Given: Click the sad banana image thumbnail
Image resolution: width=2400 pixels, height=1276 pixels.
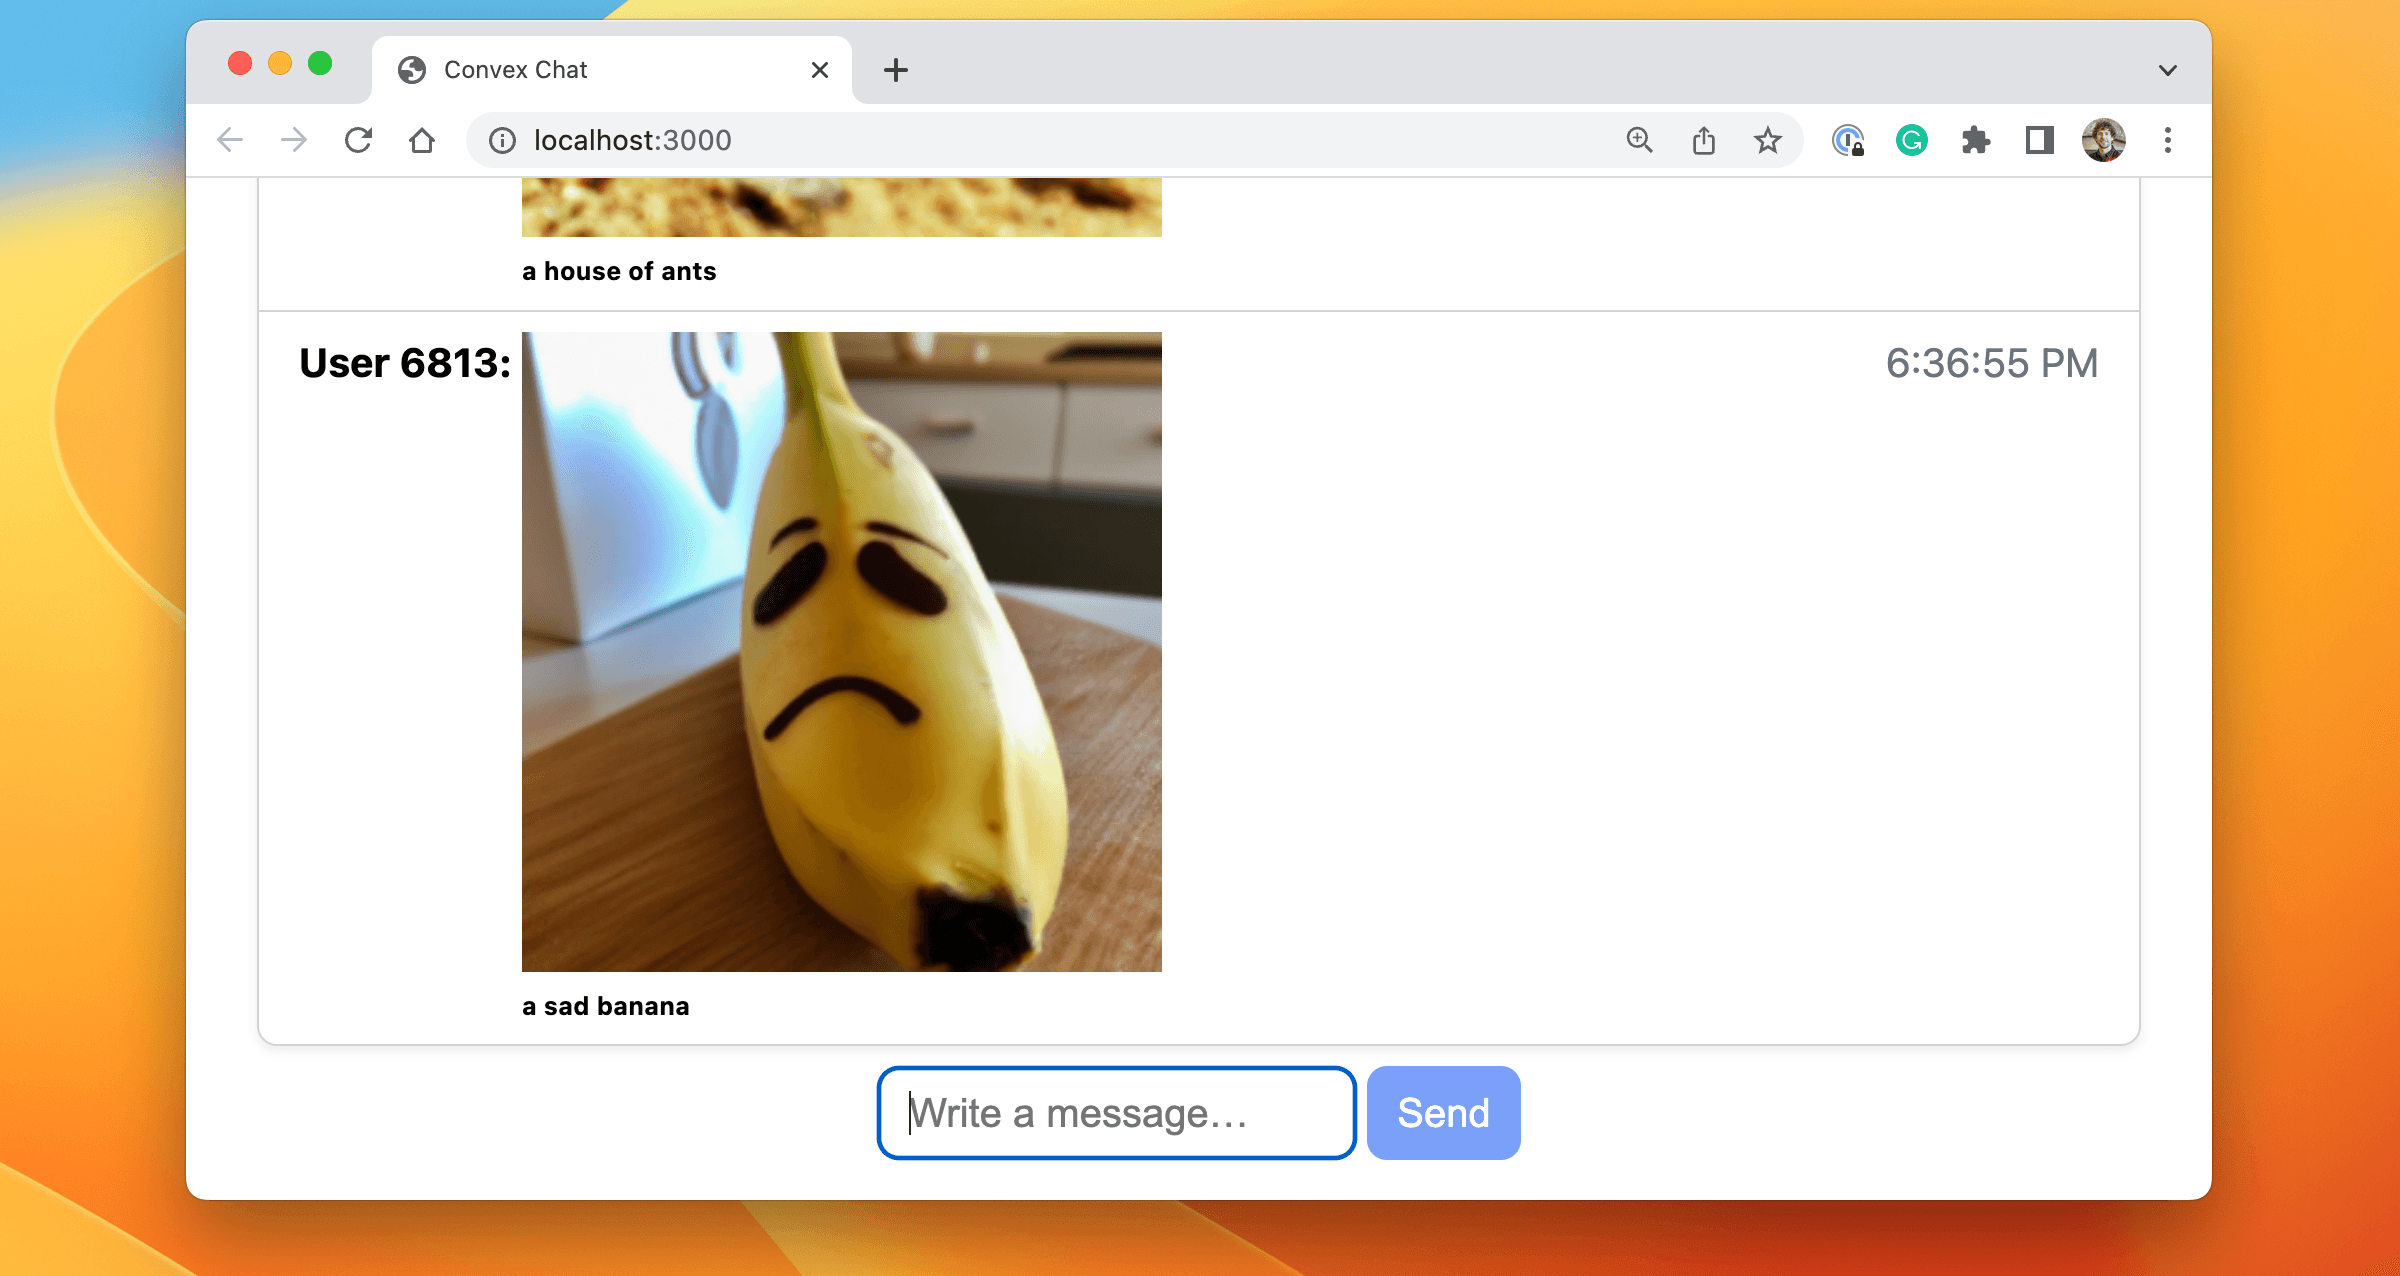Looking at the screenshot, I should pos(841,651).
